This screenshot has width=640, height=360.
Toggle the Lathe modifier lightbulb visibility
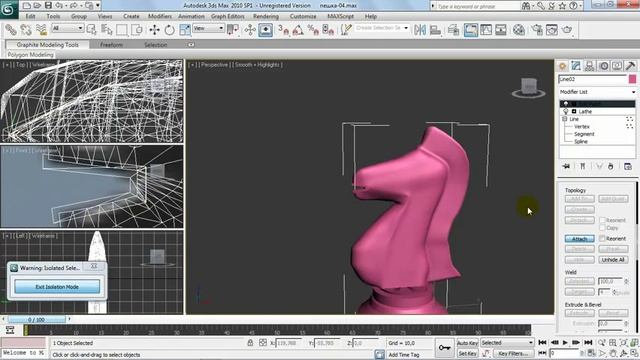[x=566, y=111]
